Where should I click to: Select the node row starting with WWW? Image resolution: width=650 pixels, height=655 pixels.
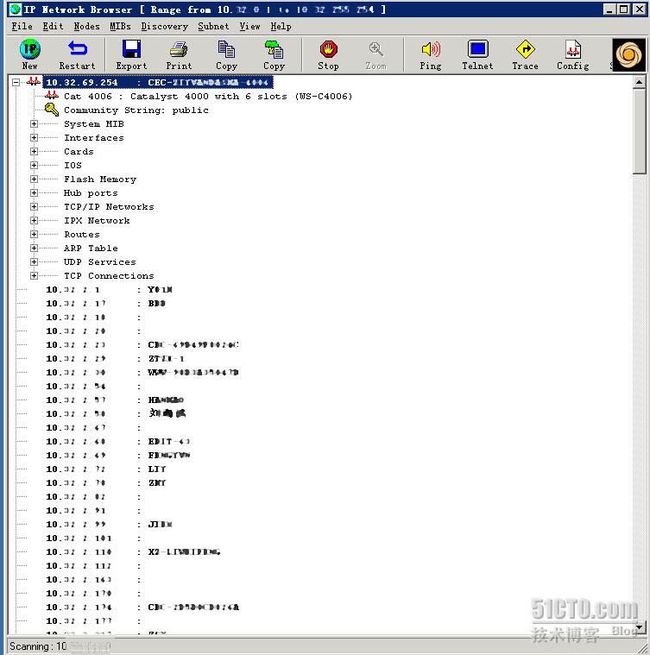[x=142, y=372]
